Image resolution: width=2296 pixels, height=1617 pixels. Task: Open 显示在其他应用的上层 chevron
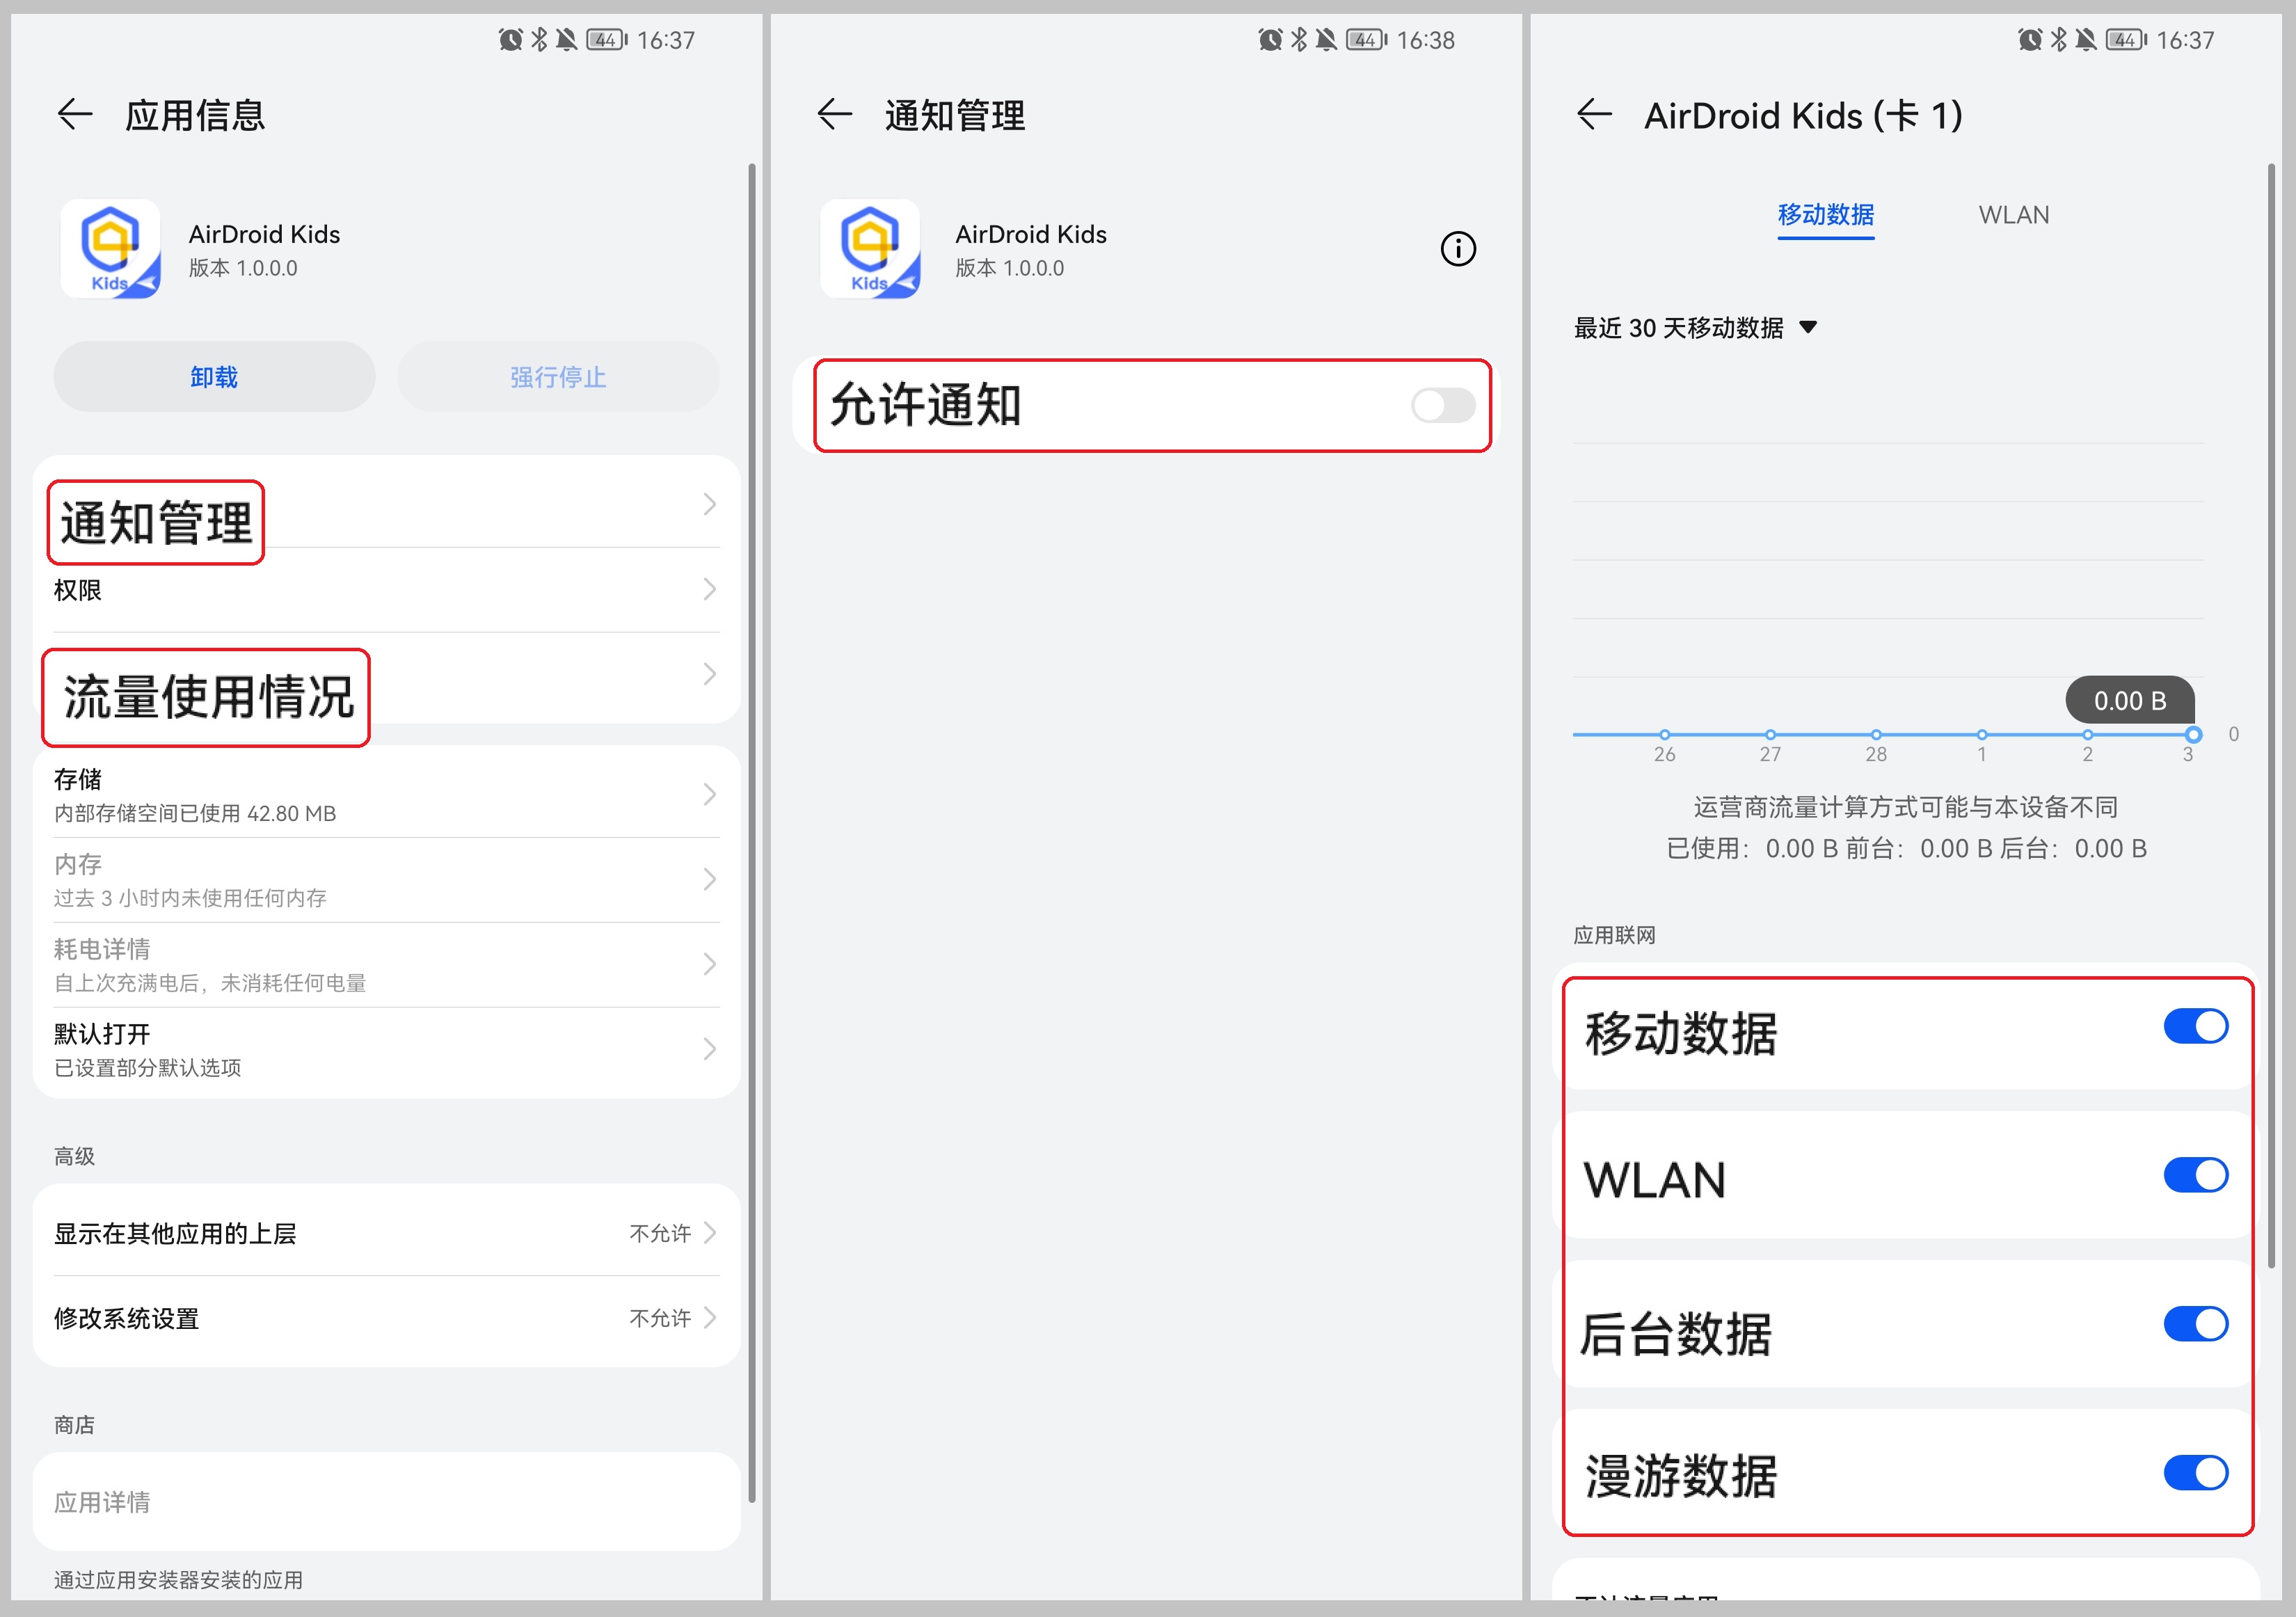[x=709, y=1233]
